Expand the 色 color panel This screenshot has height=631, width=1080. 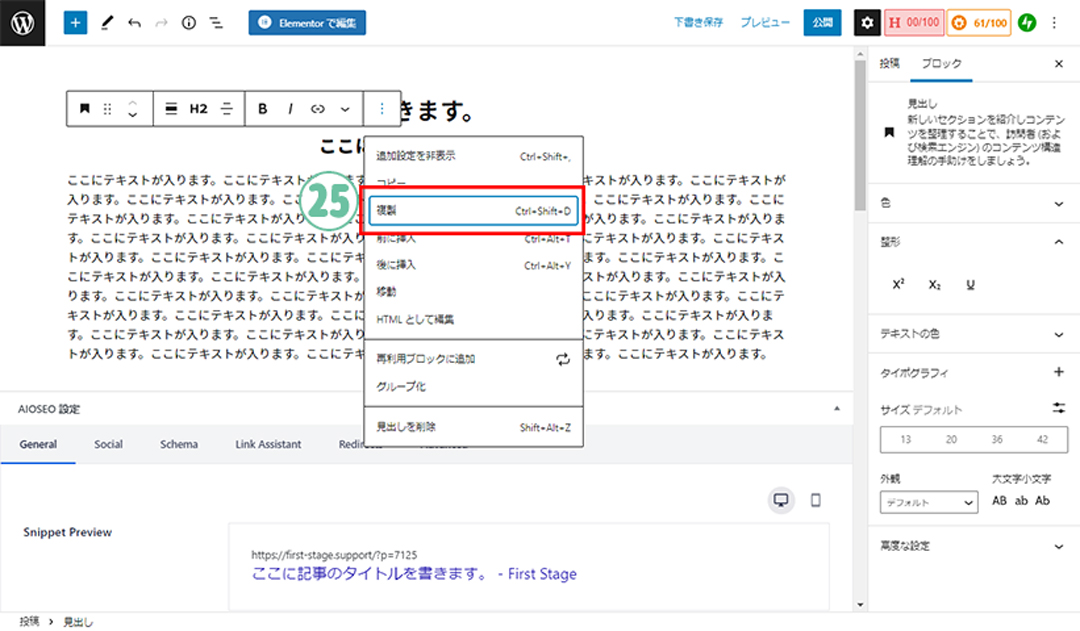[x=1059, y=203]
